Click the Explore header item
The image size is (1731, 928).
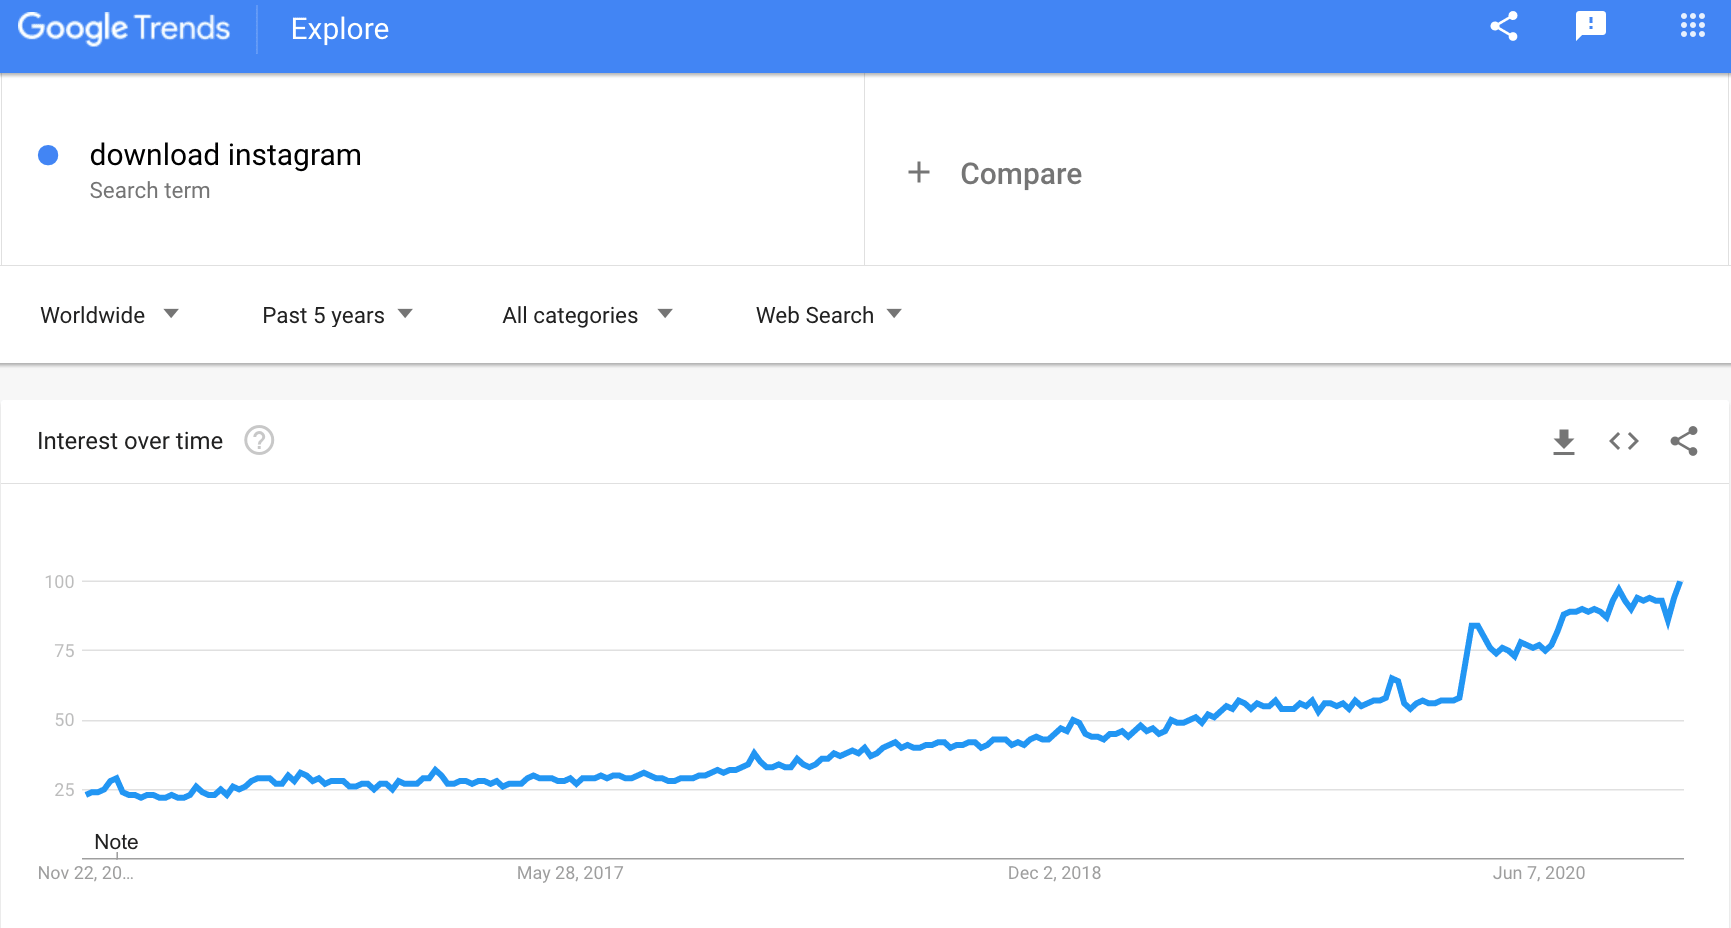click(340, 29)
